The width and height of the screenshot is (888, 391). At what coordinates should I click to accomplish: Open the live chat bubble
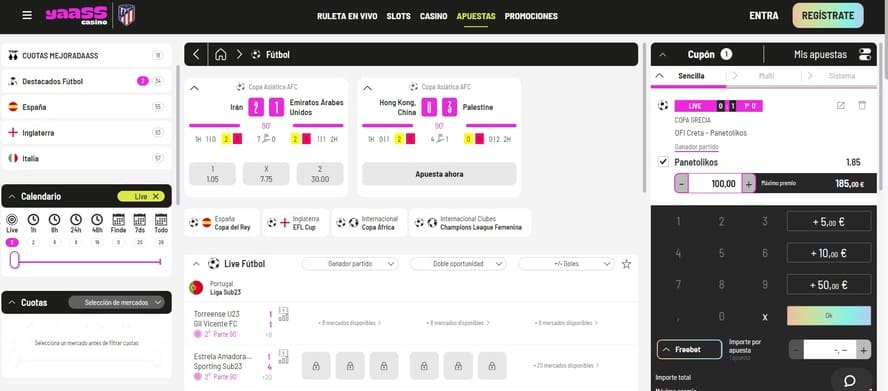pyautogui.click(x=849, y=381)
